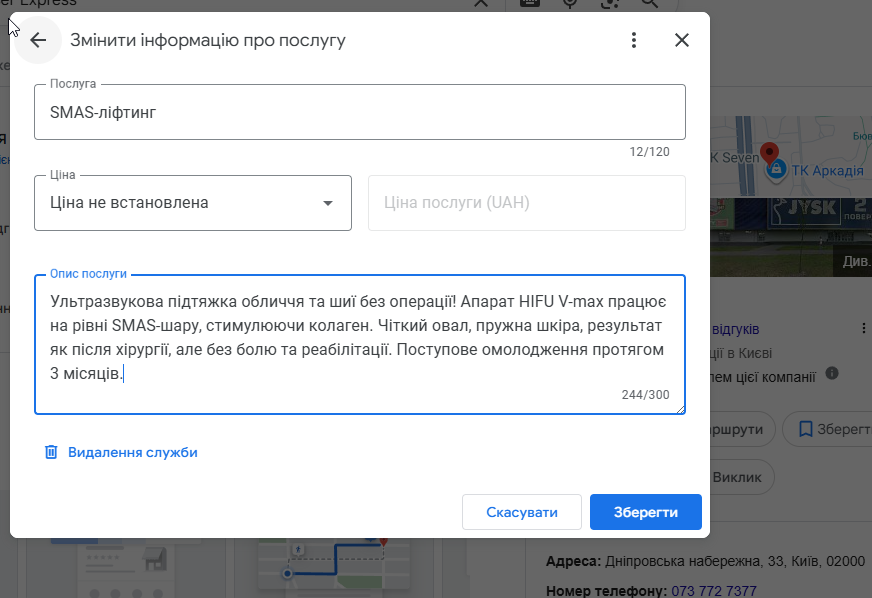Select the Зберегти bookmark button in background
The height and width of the screenshot is (598, 872).
click(x=829, y=429)
